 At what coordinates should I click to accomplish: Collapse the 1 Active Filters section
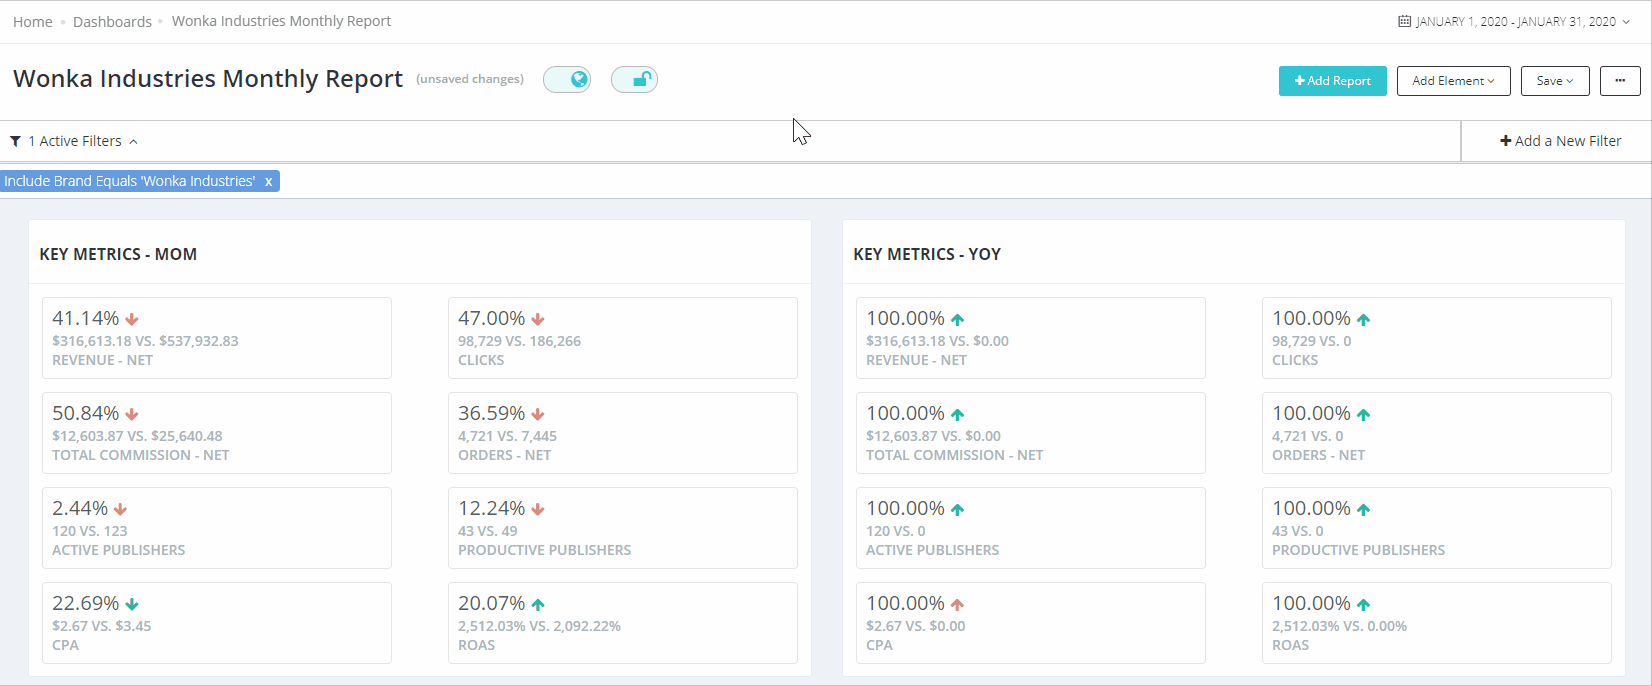coord(74,141)
